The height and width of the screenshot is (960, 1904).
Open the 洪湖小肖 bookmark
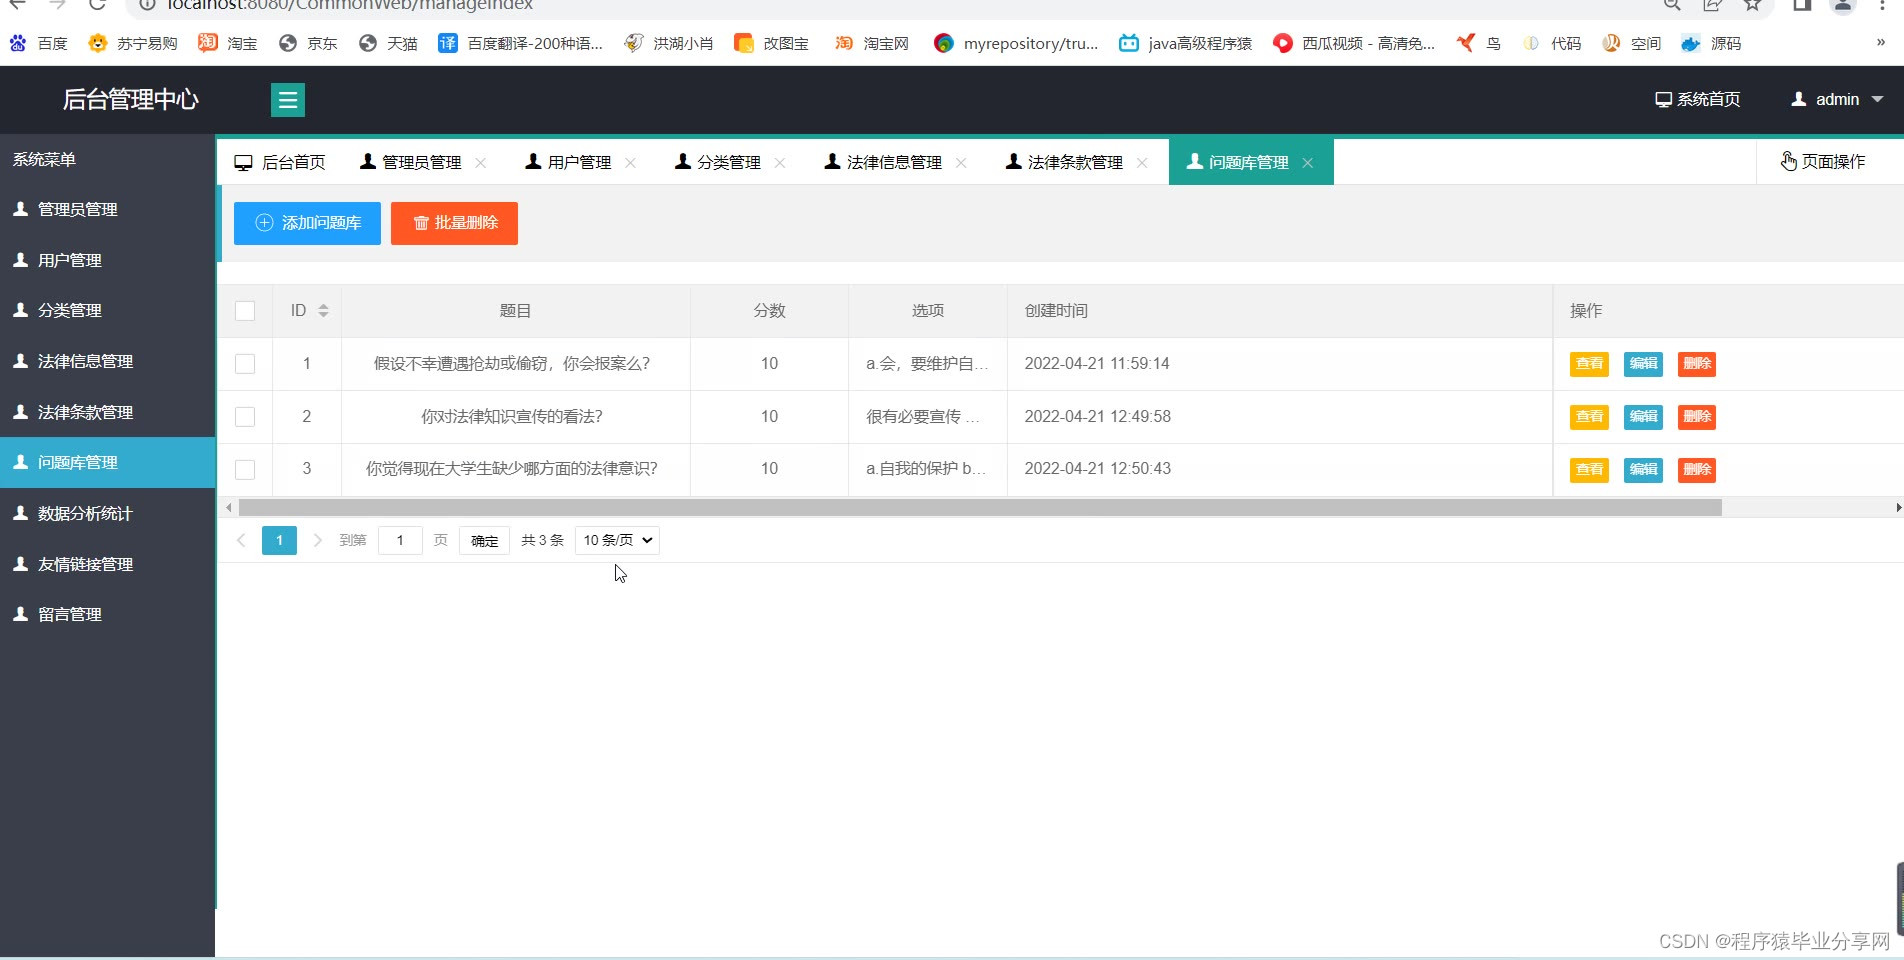[669, 43]
